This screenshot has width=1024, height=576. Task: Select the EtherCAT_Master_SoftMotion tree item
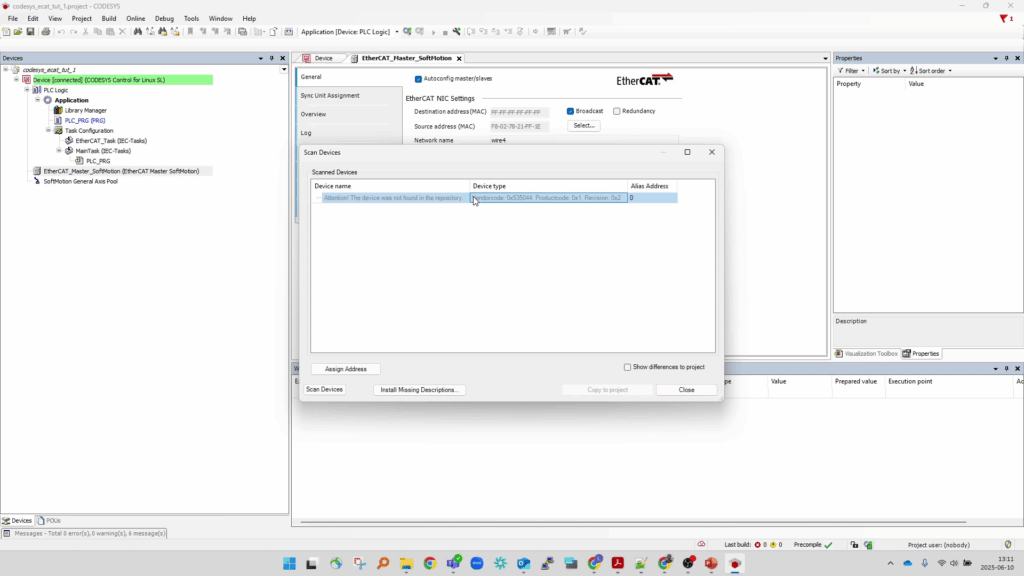[x=121, y=171]
